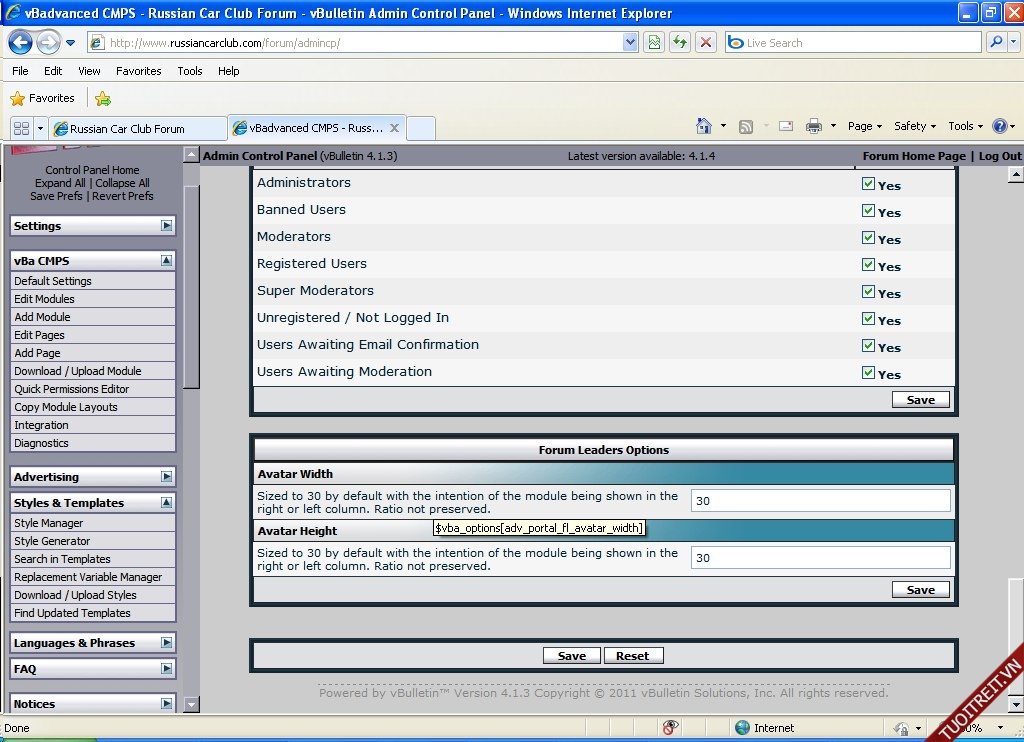The image size is (1024, 742).
Task: Open the Edit Modules sidebar link
Action: (x=44, y=299)
